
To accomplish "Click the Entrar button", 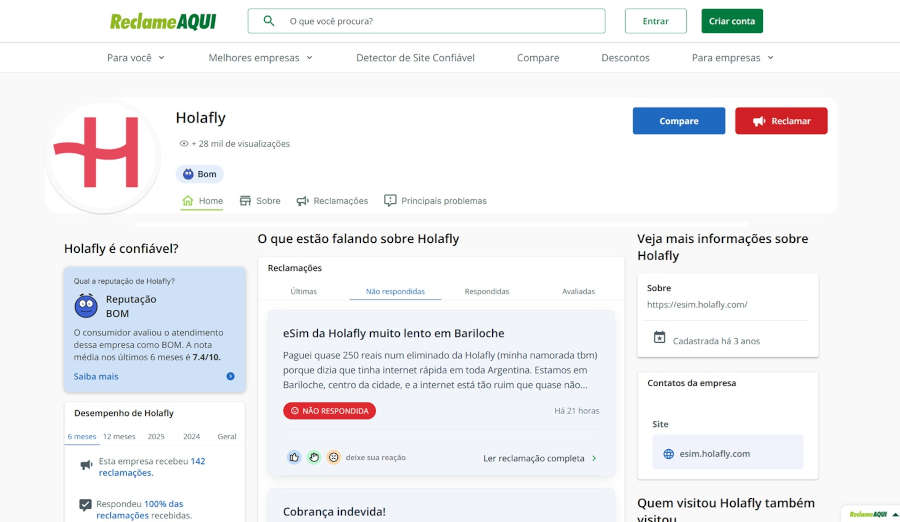I will point(655,21).
